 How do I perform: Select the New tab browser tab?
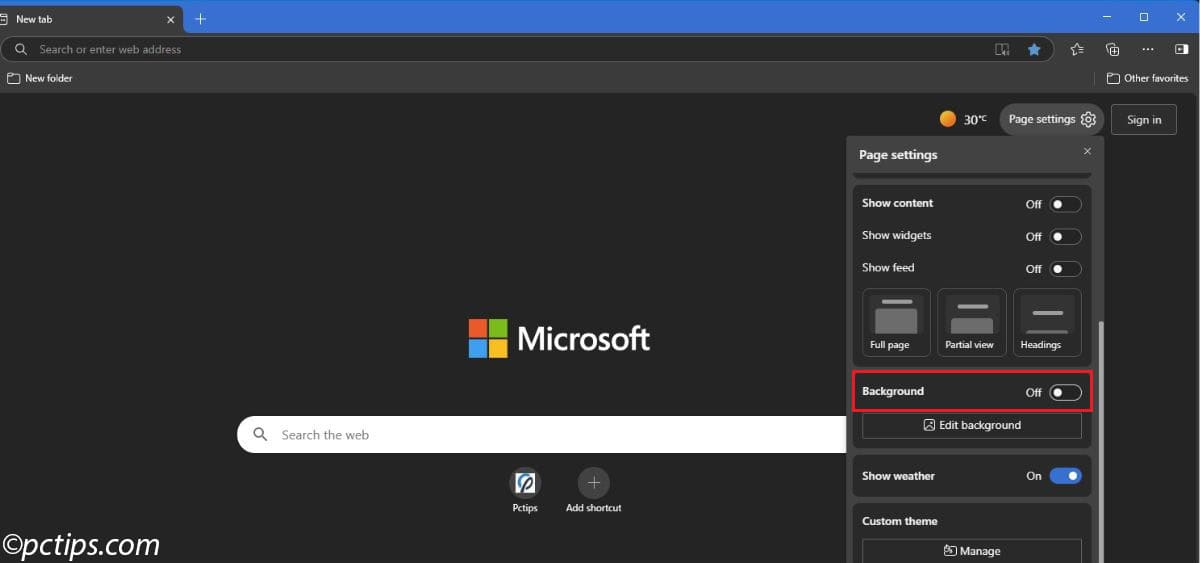[x=91, y=19]
